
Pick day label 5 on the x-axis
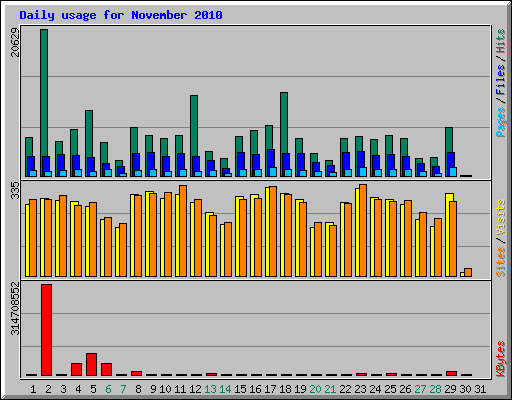pos(93,389)
